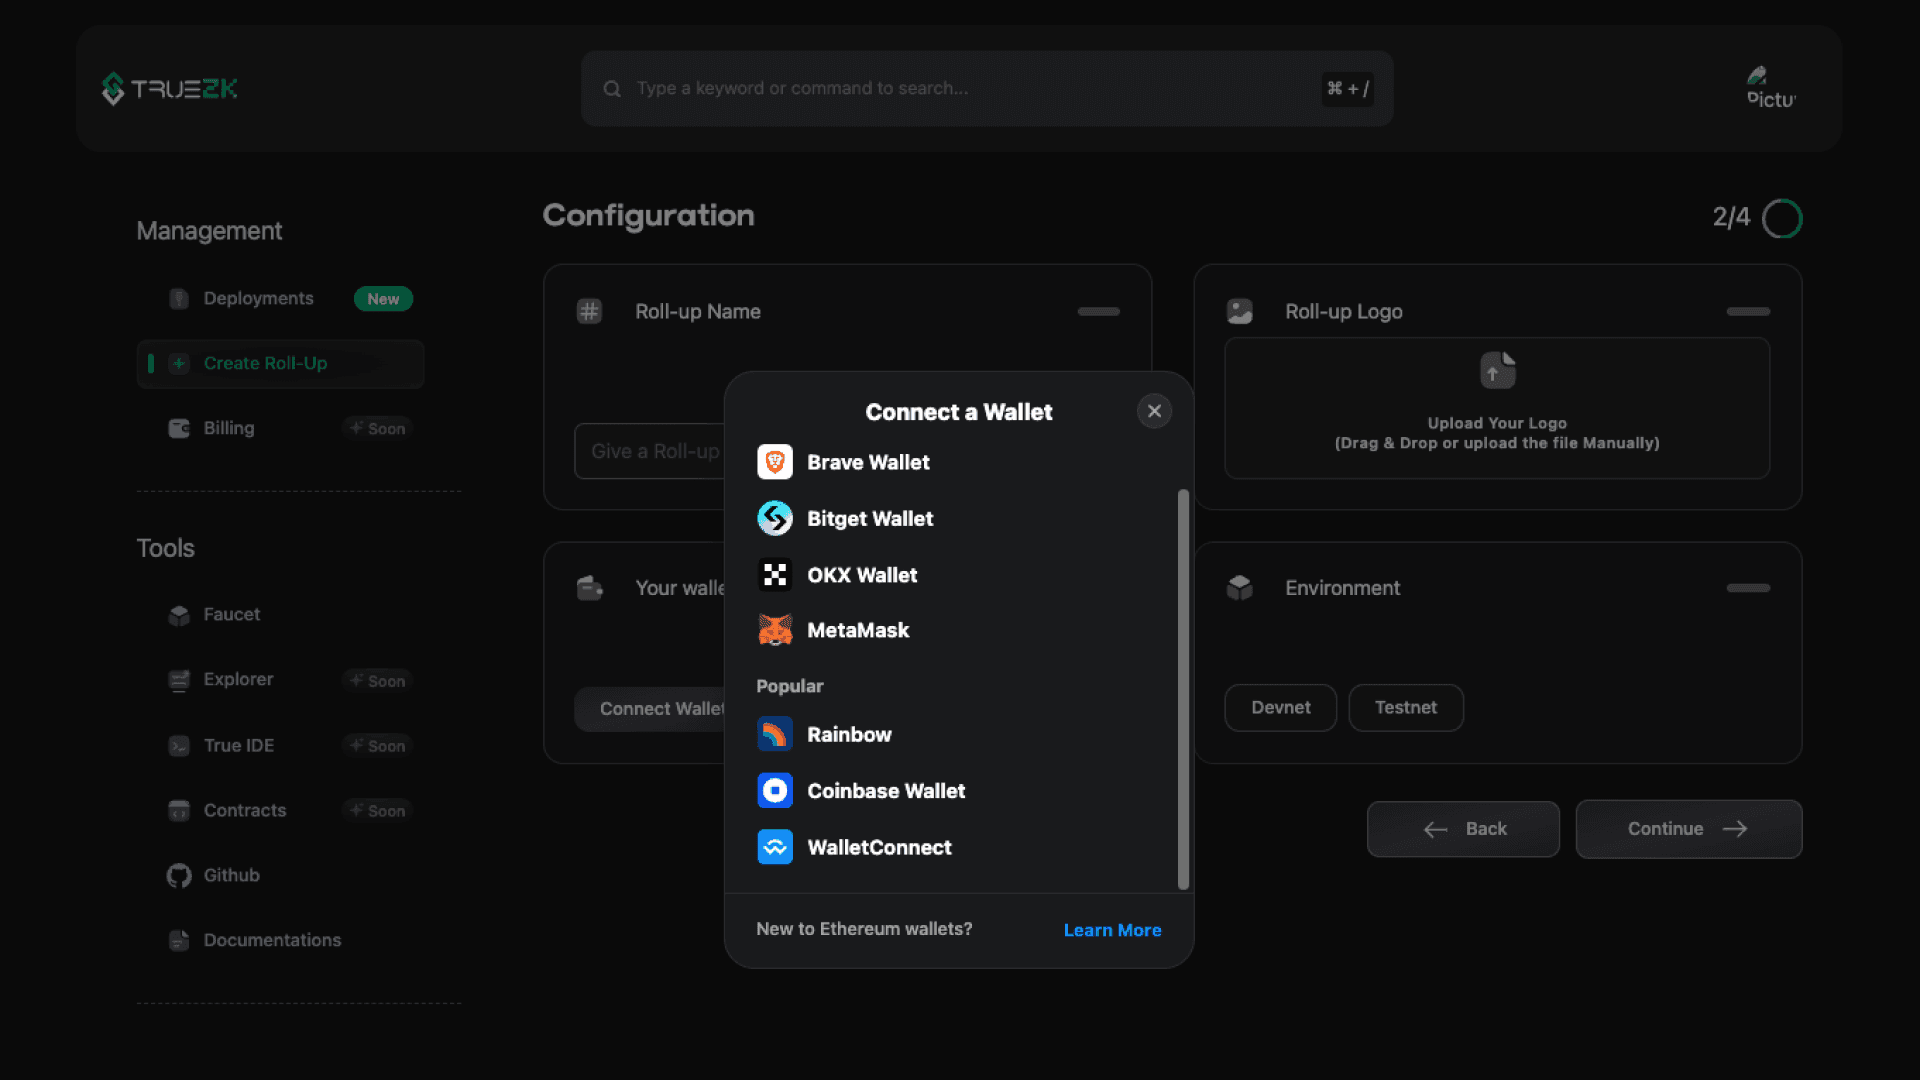1920x1080 pixels.
Task: Open Create Roll-Up in the sidebar
Action: [x=280, y=364]
